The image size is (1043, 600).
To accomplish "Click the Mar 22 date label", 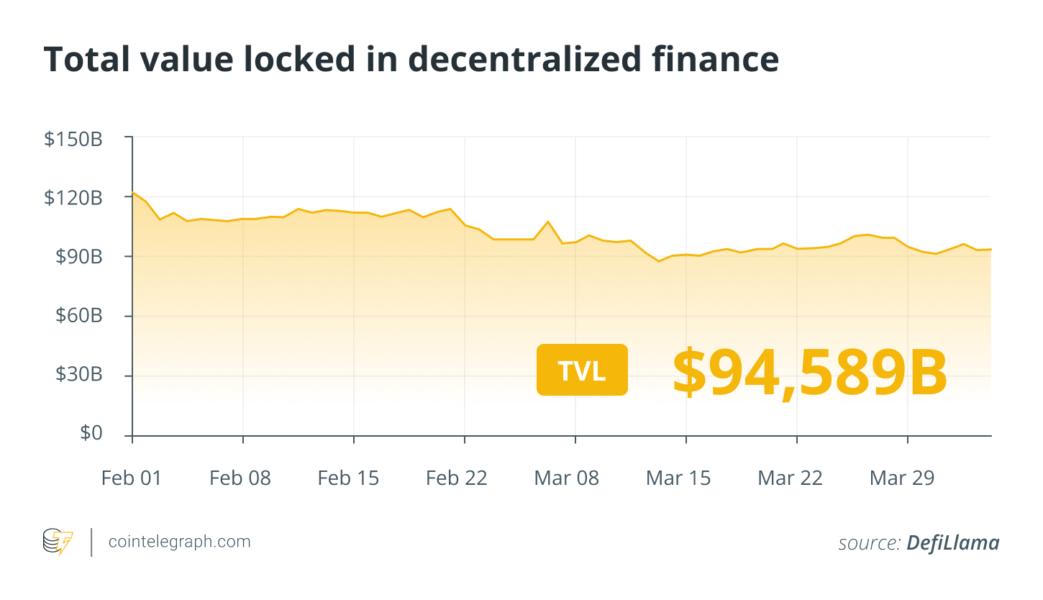I will [x=789, y=478].
